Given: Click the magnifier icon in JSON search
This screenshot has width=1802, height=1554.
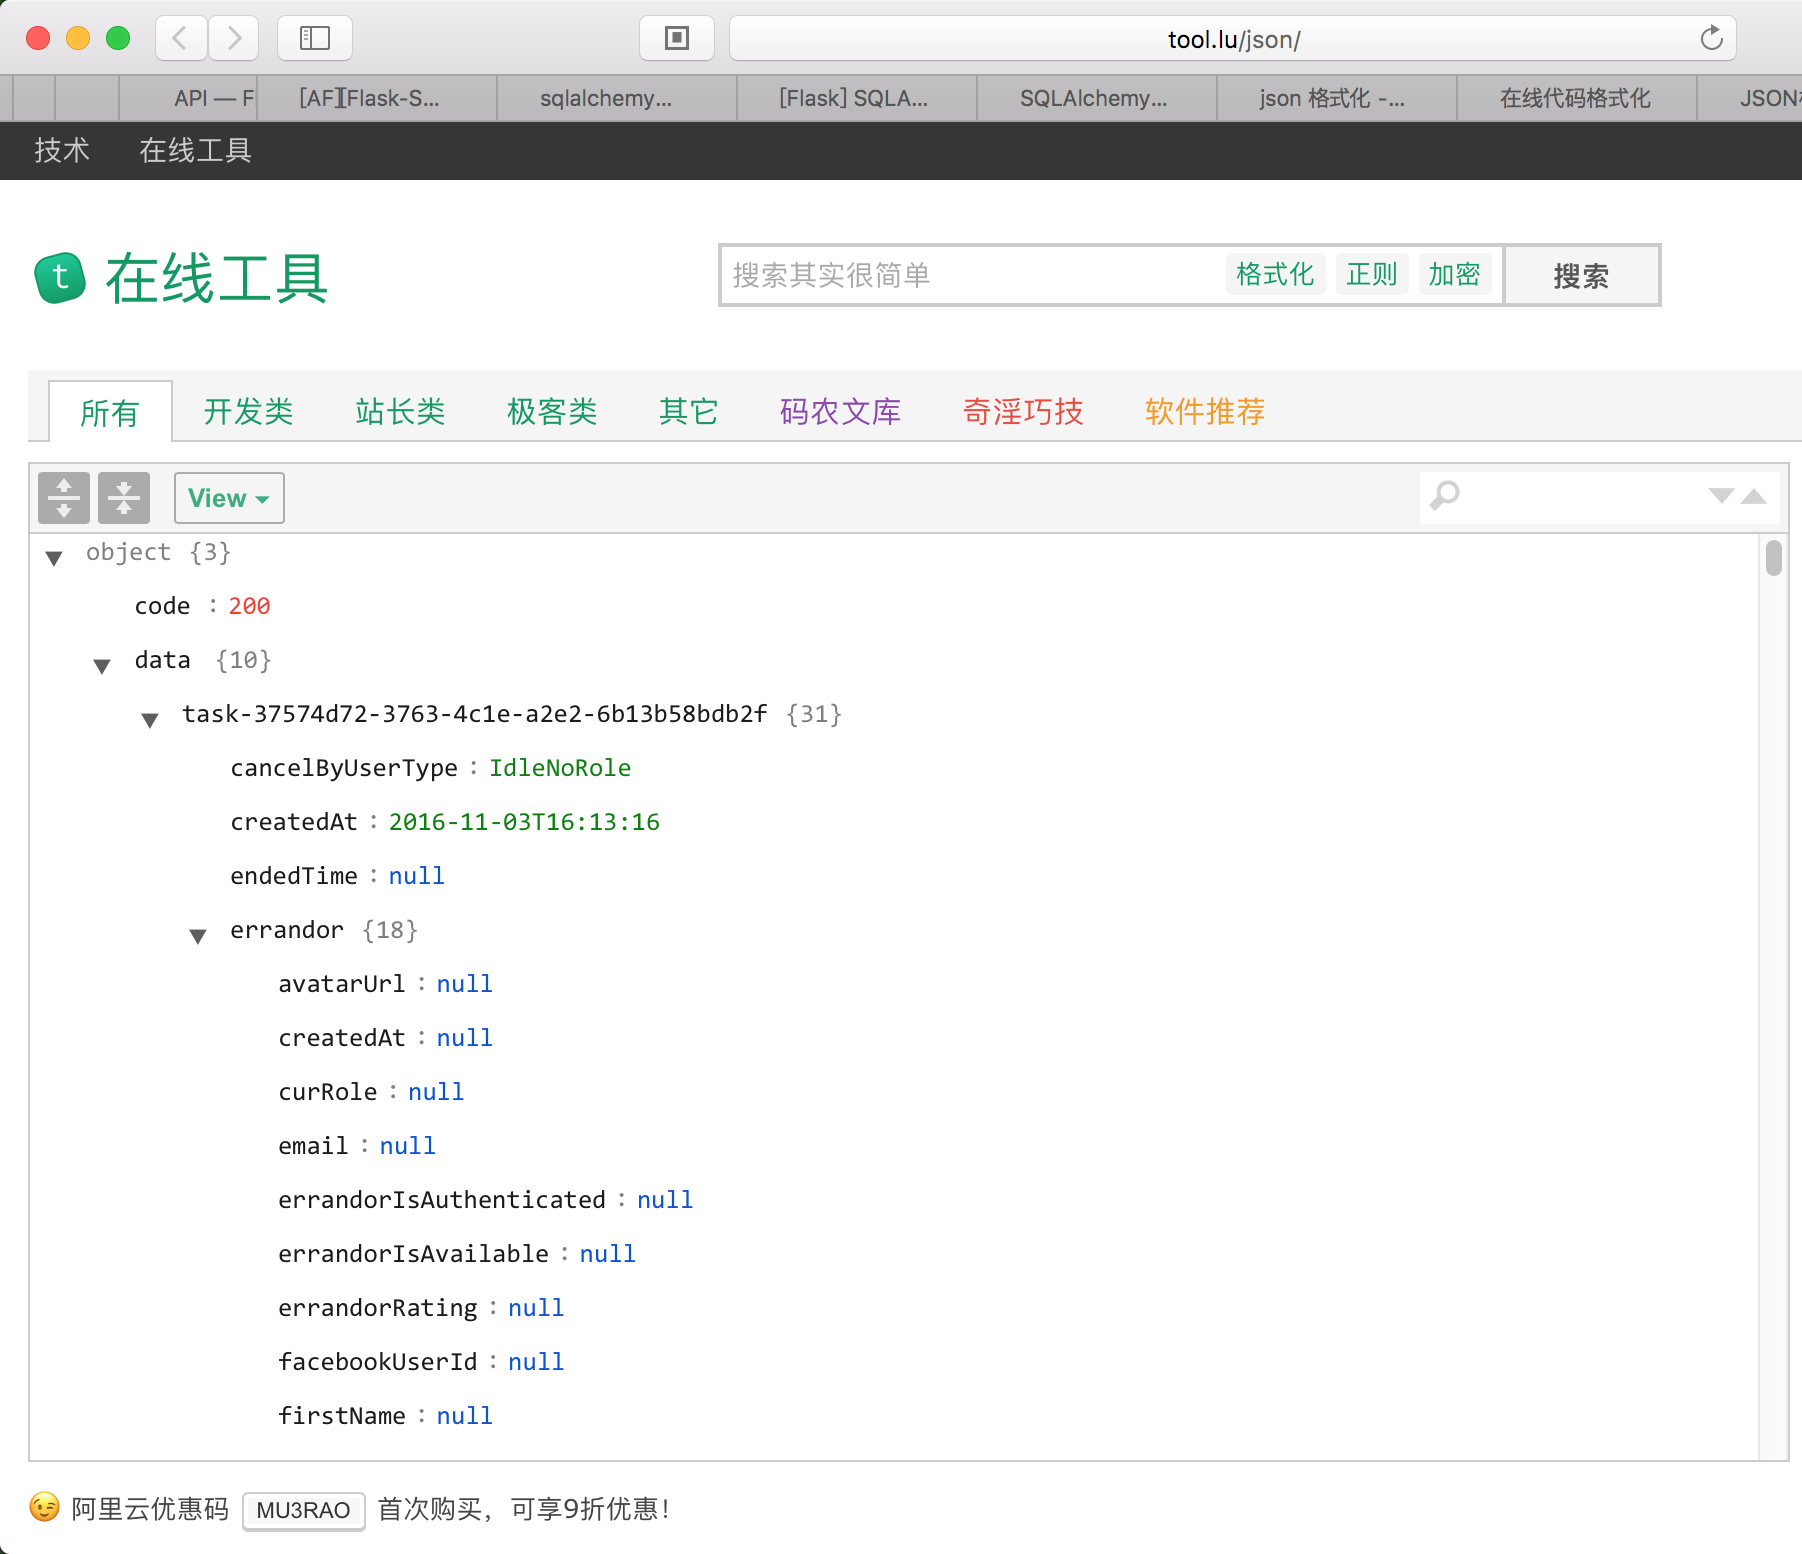Looking at the screenshot, I should (1445, 496).
